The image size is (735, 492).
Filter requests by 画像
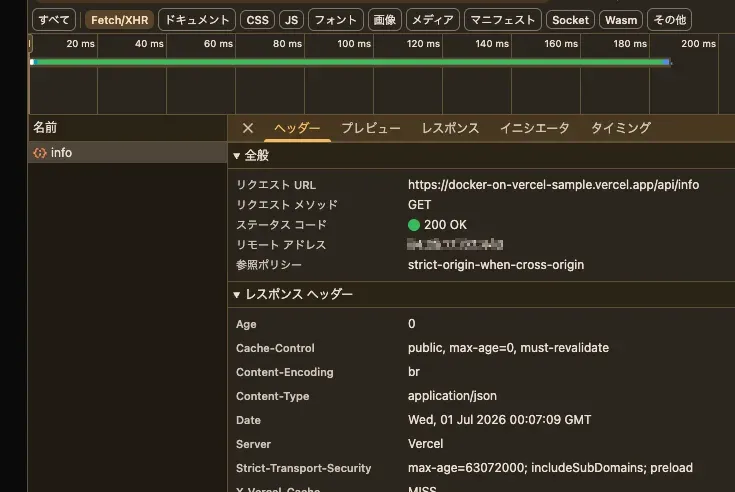(385, 20)
